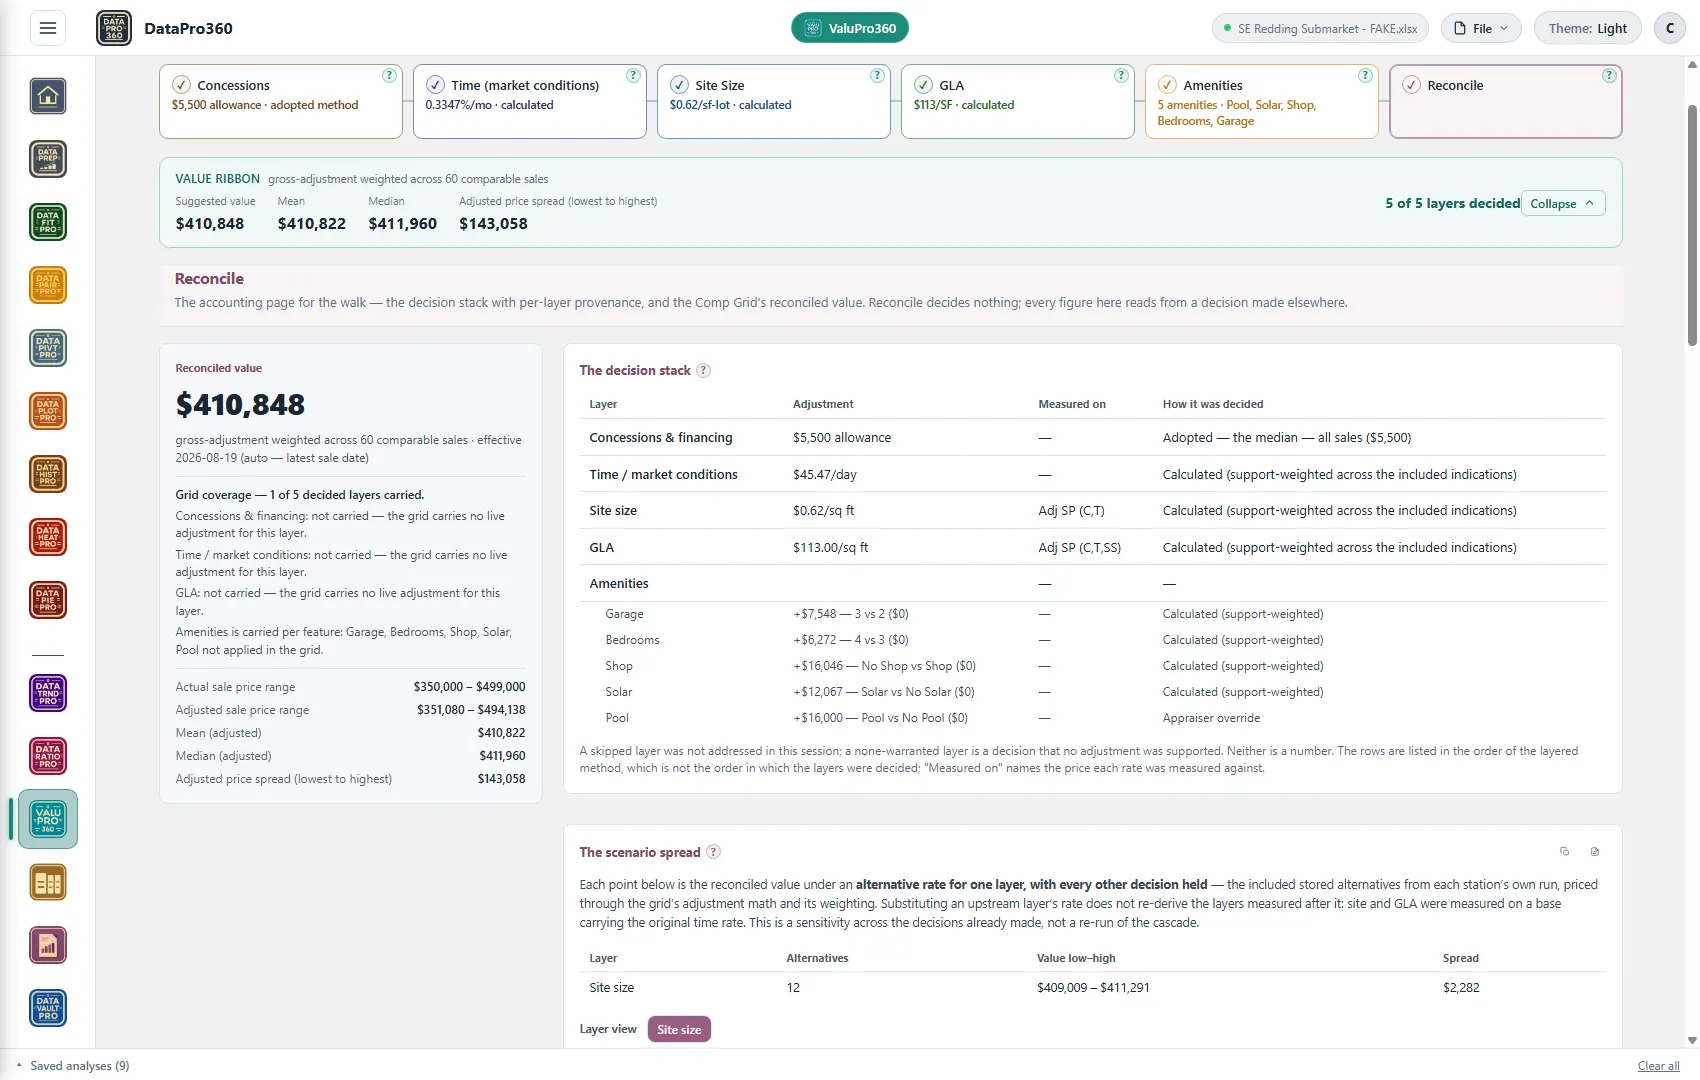
Task: Click Appraiser override in Pool row
Action: 1211,718
